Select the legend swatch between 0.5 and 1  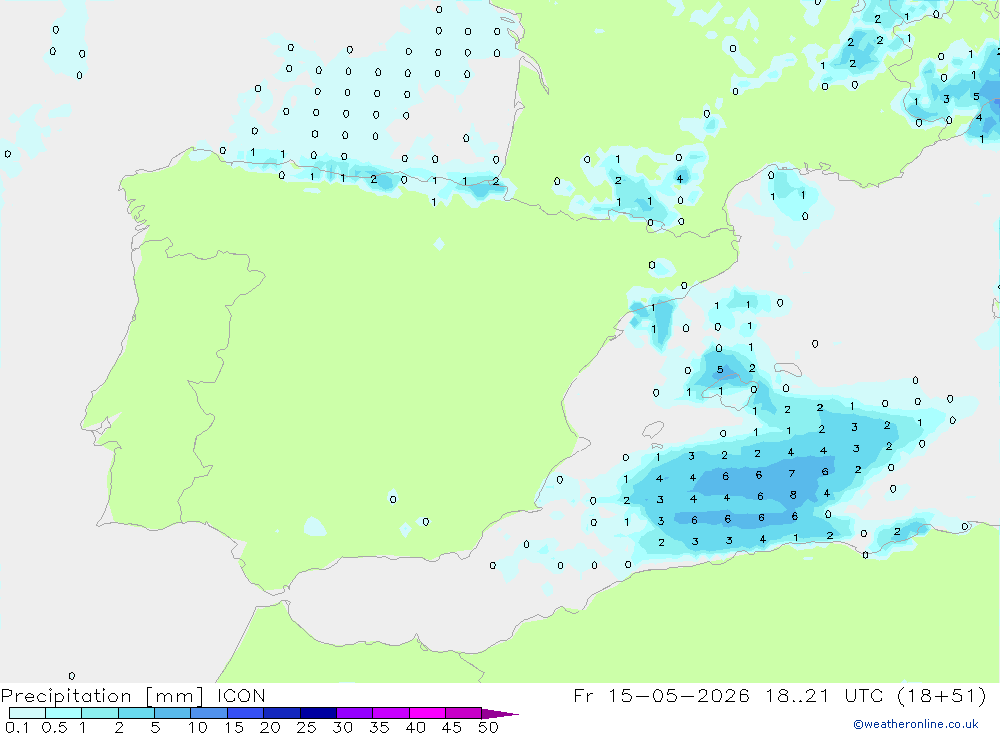click(x=64, y=713)
